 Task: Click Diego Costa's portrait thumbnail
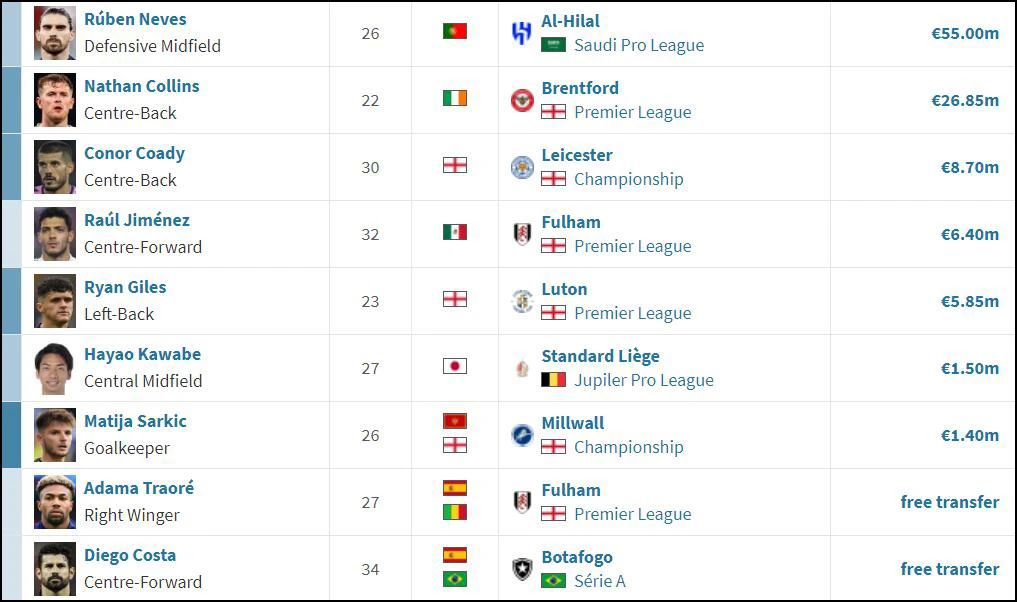click(x=54, y=569)
